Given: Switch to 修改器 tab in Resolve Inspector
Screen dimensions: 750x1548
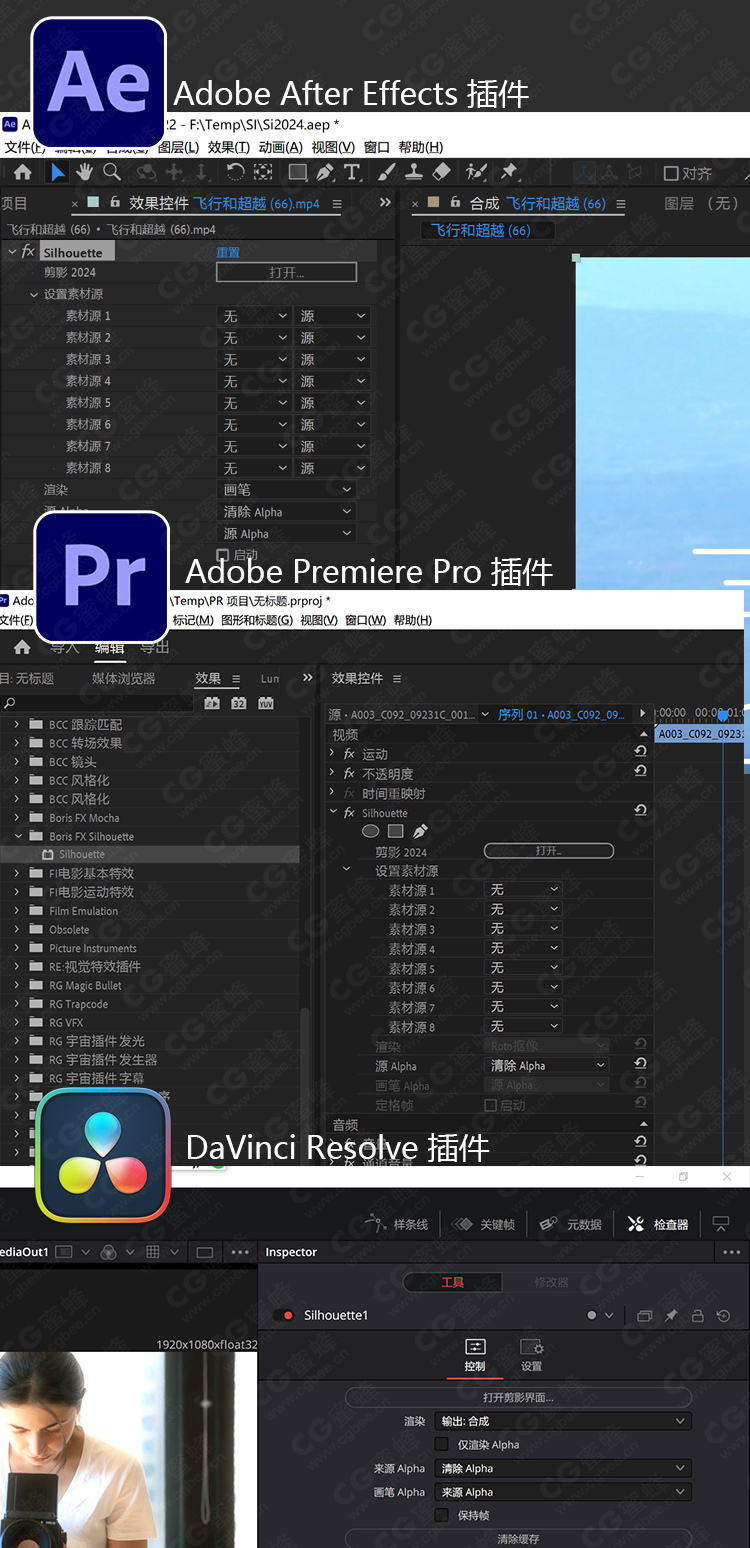Looking at the screenshot, I should click(551, 1282).
